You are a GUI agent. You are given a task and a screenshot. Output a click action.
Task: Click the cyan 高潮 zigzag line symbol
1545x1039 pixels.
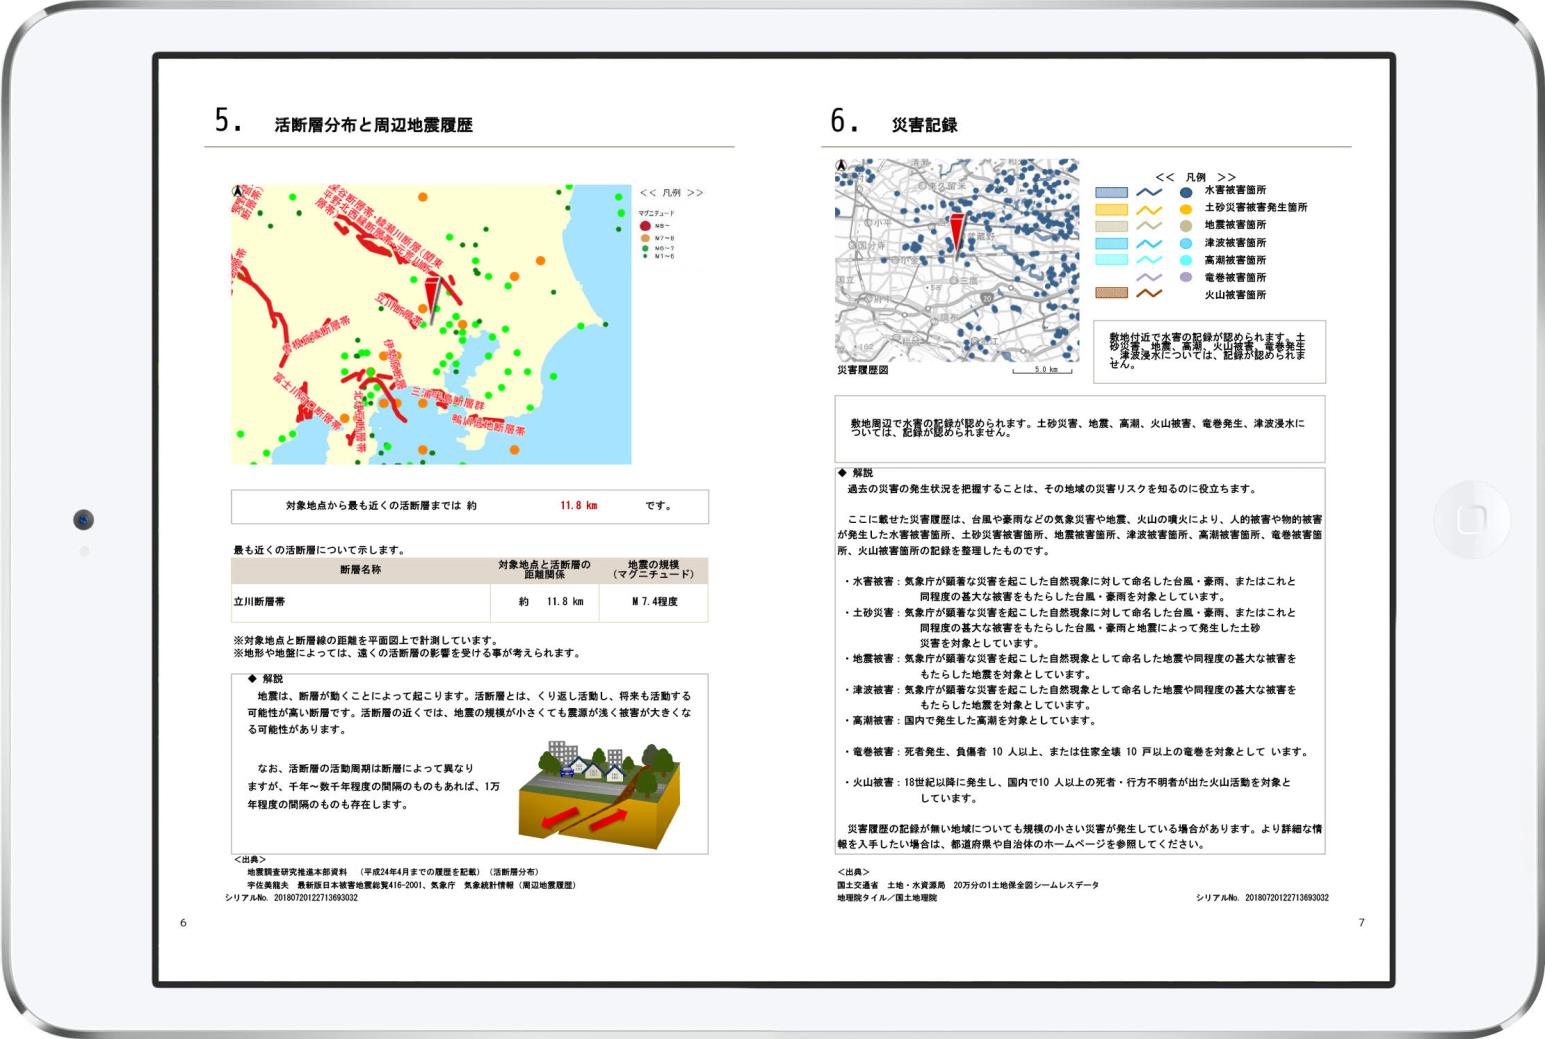(x=1149, y=260)
